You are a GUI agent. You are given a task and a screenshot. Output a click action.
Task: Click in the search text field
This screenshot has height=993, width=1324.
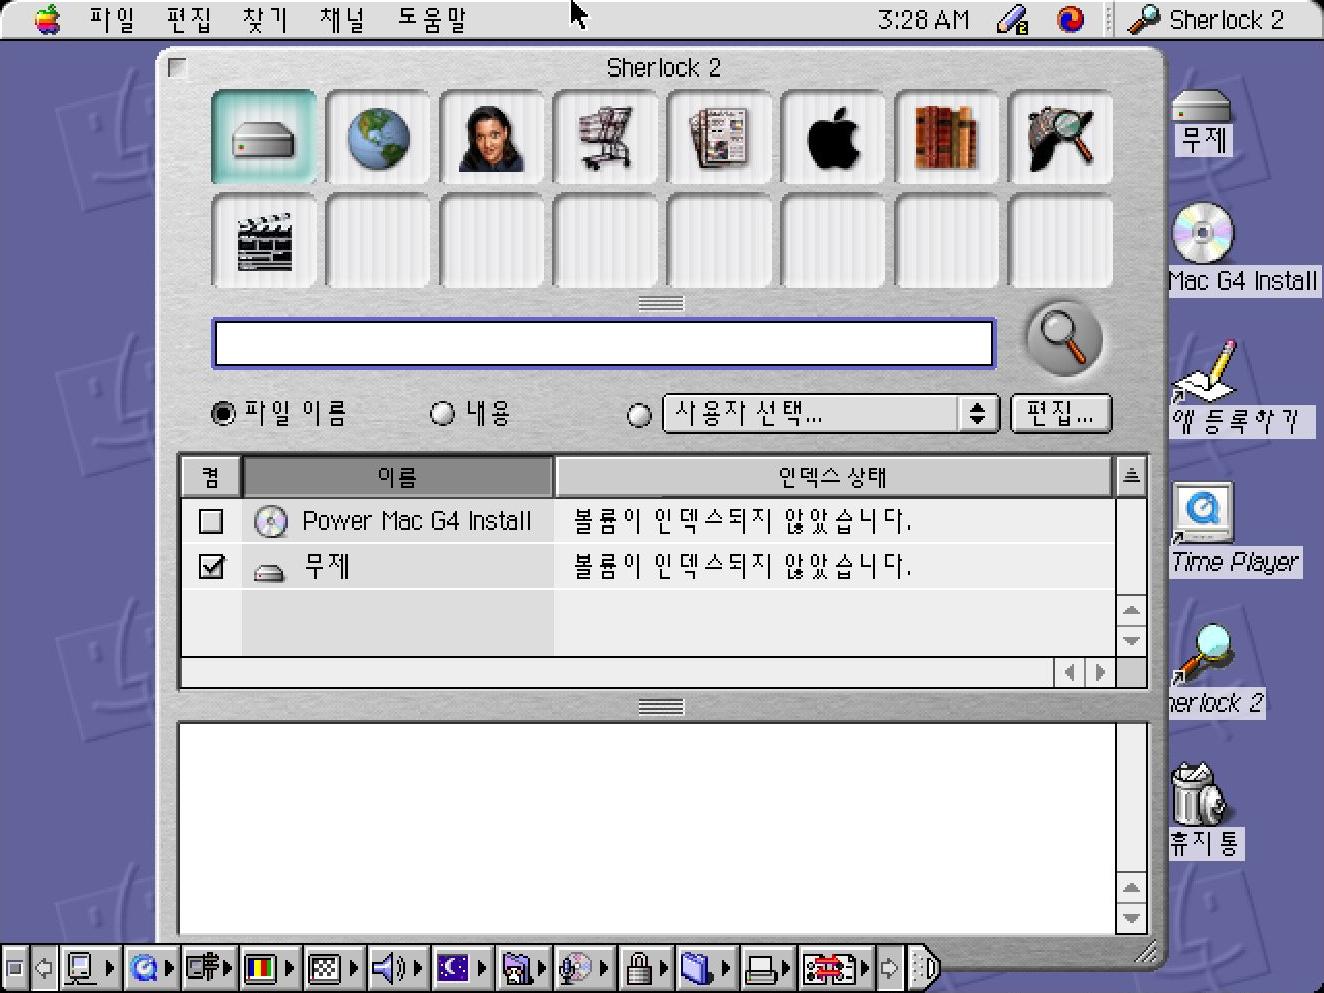click(604, 344)
